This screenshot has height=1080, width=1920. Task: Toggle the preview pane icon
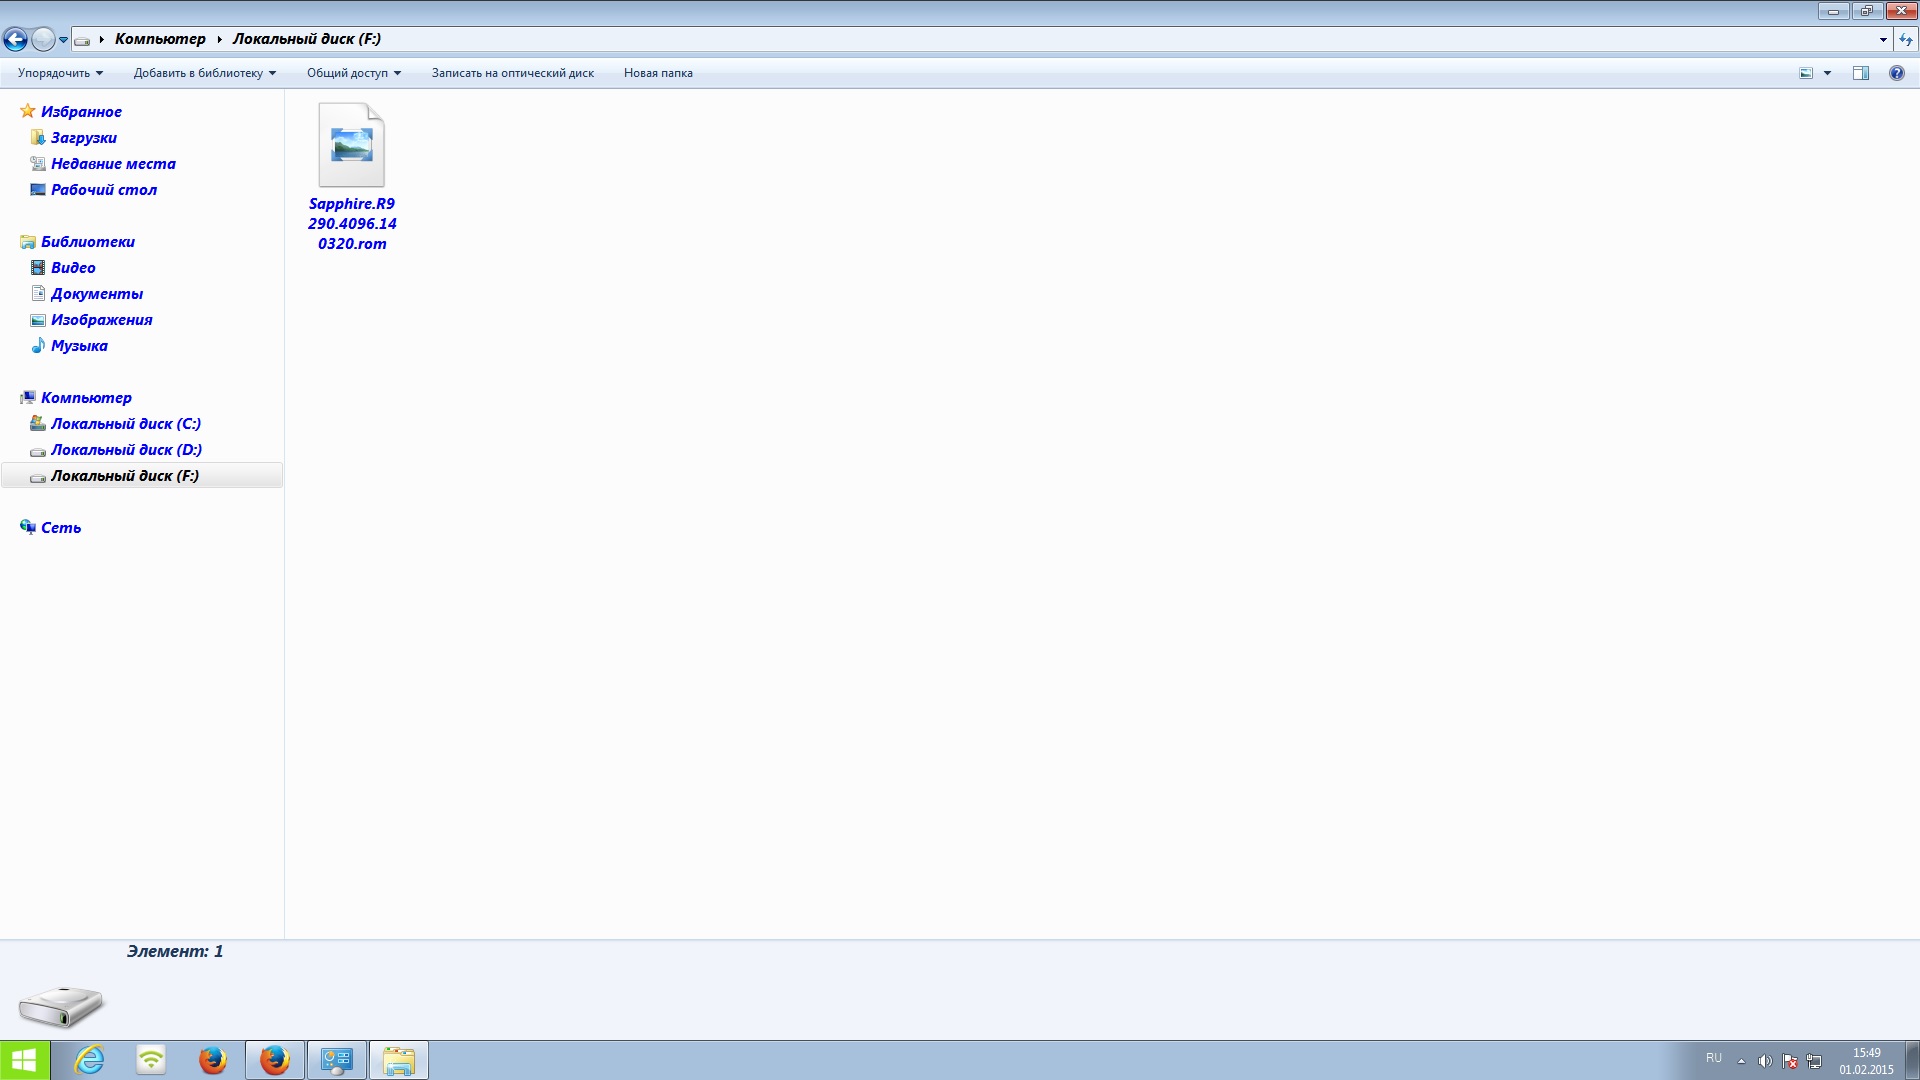click(1860, 73)
